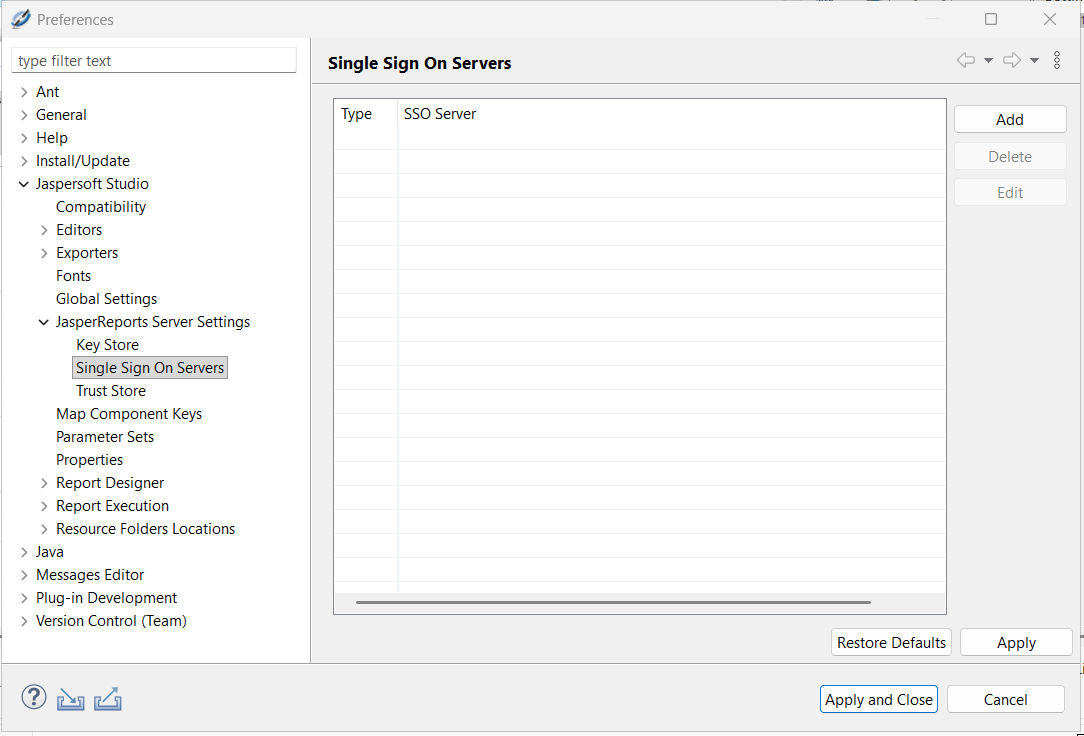Expand the Resource Folders Locations node
Viewport: 1084px width, 736px height.
click(44, 529)
